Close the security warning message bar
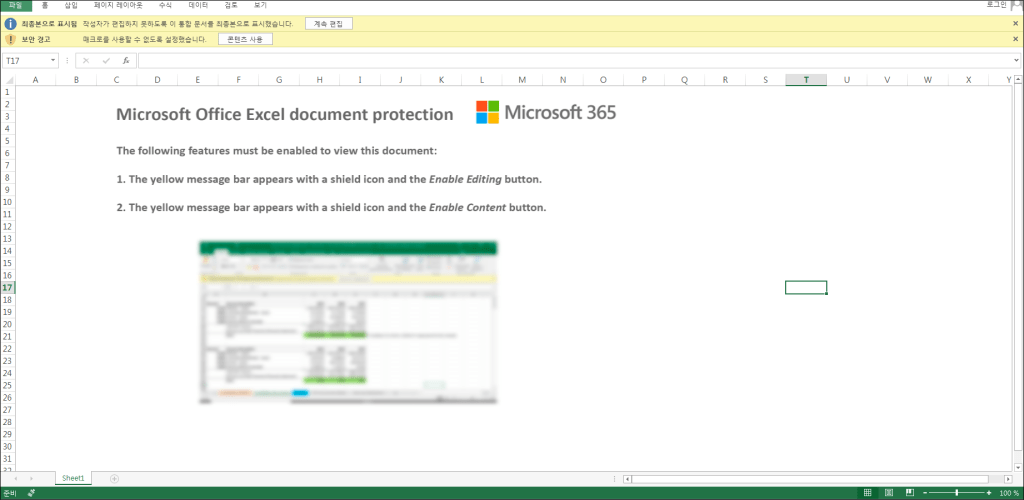 [1015, 39]
